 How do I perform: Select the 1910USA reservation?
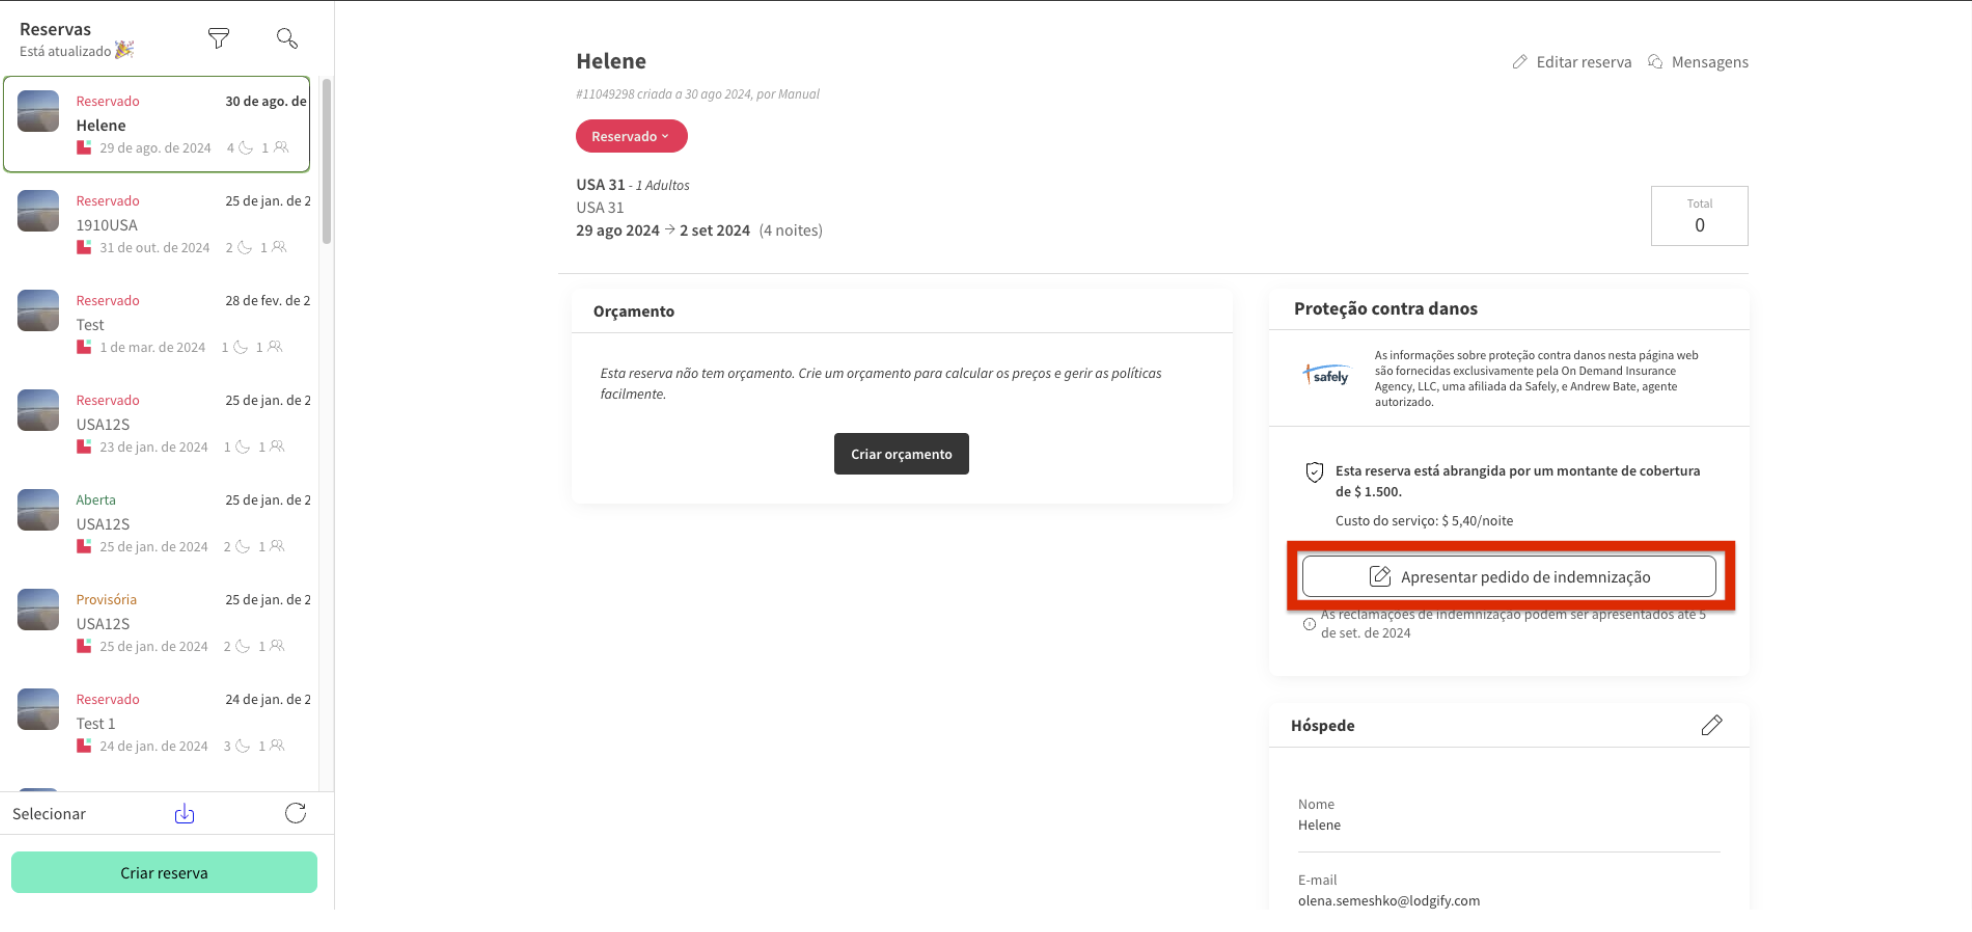160,225
